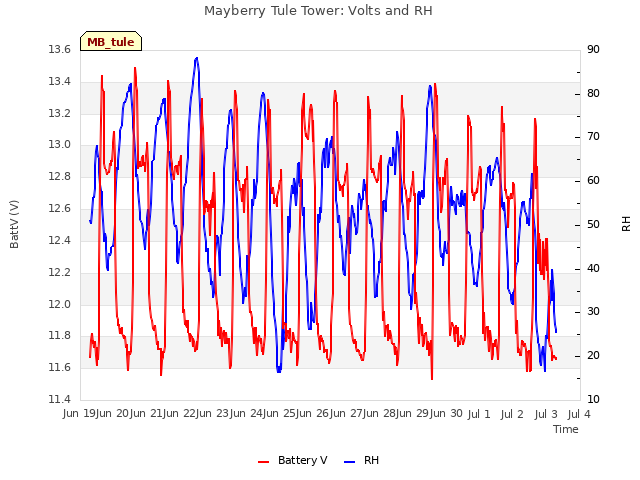This screenshot has width=640, height=480.
Task: Click the 12.4 voltage tick label
Action: click(59, 240)
